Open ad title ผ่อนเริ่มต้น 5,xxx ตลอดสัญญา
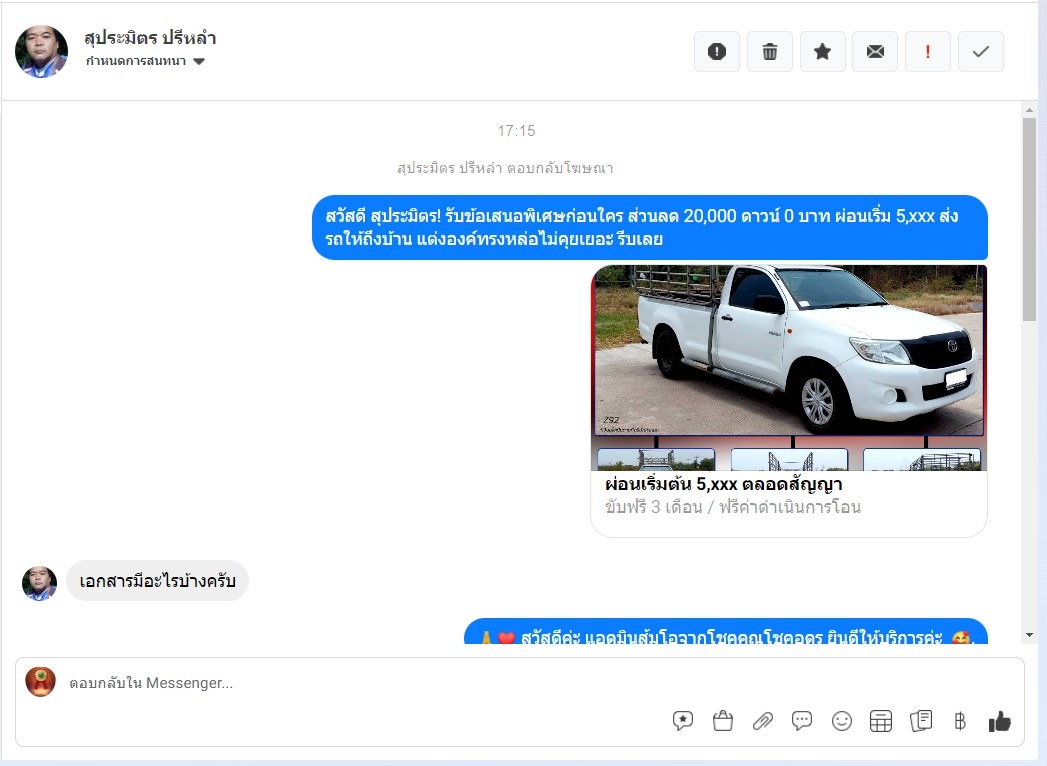Screen dimensions: 1047x766 coord(723,484)
